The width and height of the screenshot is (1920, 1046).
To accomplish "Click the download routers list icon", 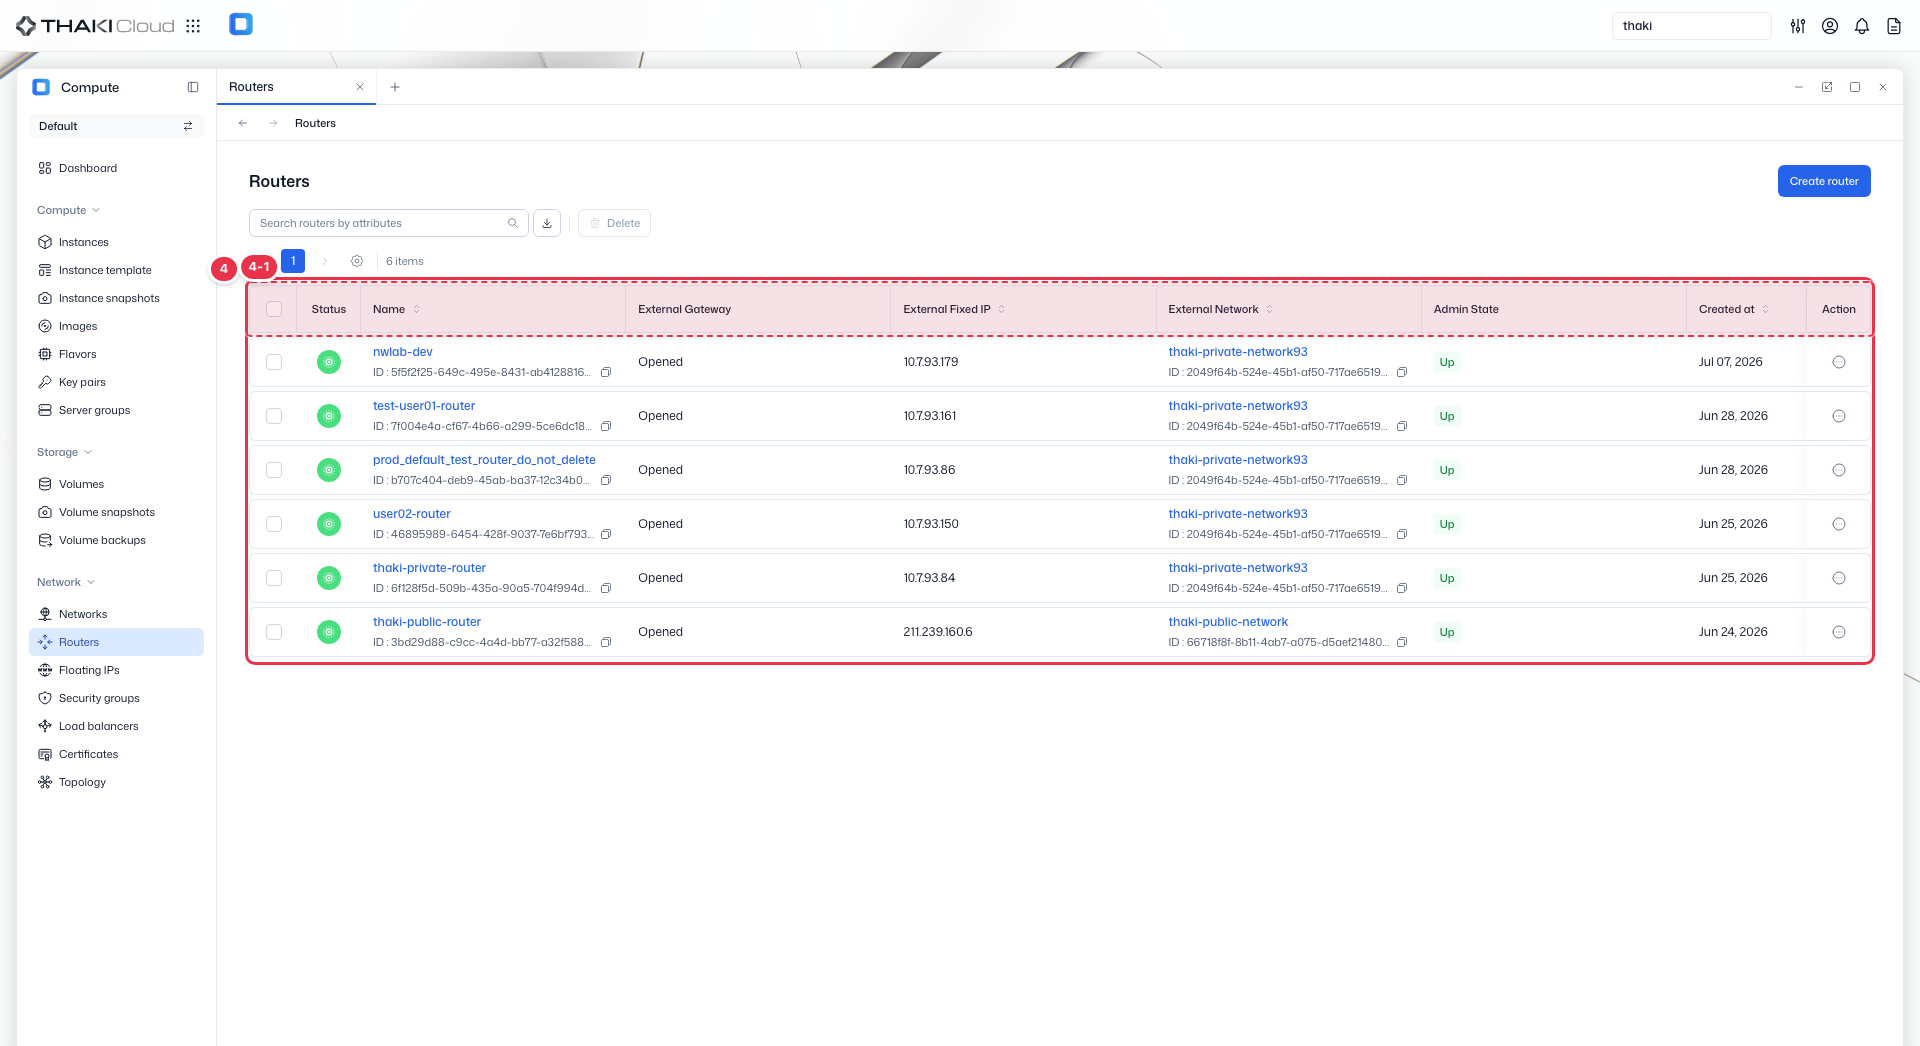I will pos(547,223).
